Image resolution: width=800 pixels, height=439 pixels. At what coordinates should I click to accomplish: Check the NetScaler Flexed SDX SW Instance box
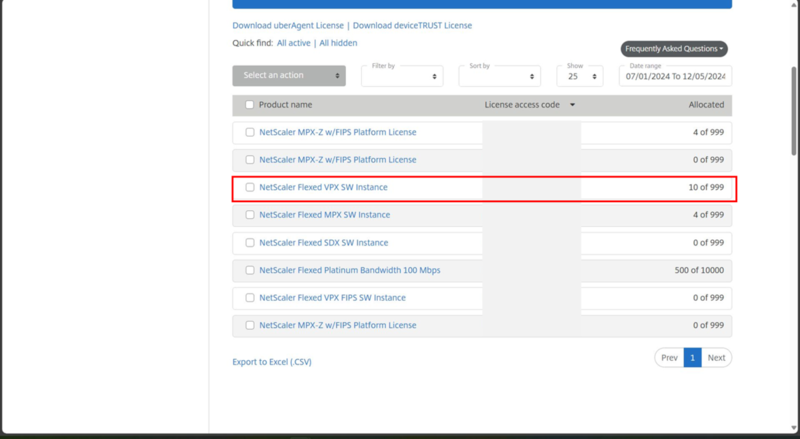(249, 242)
